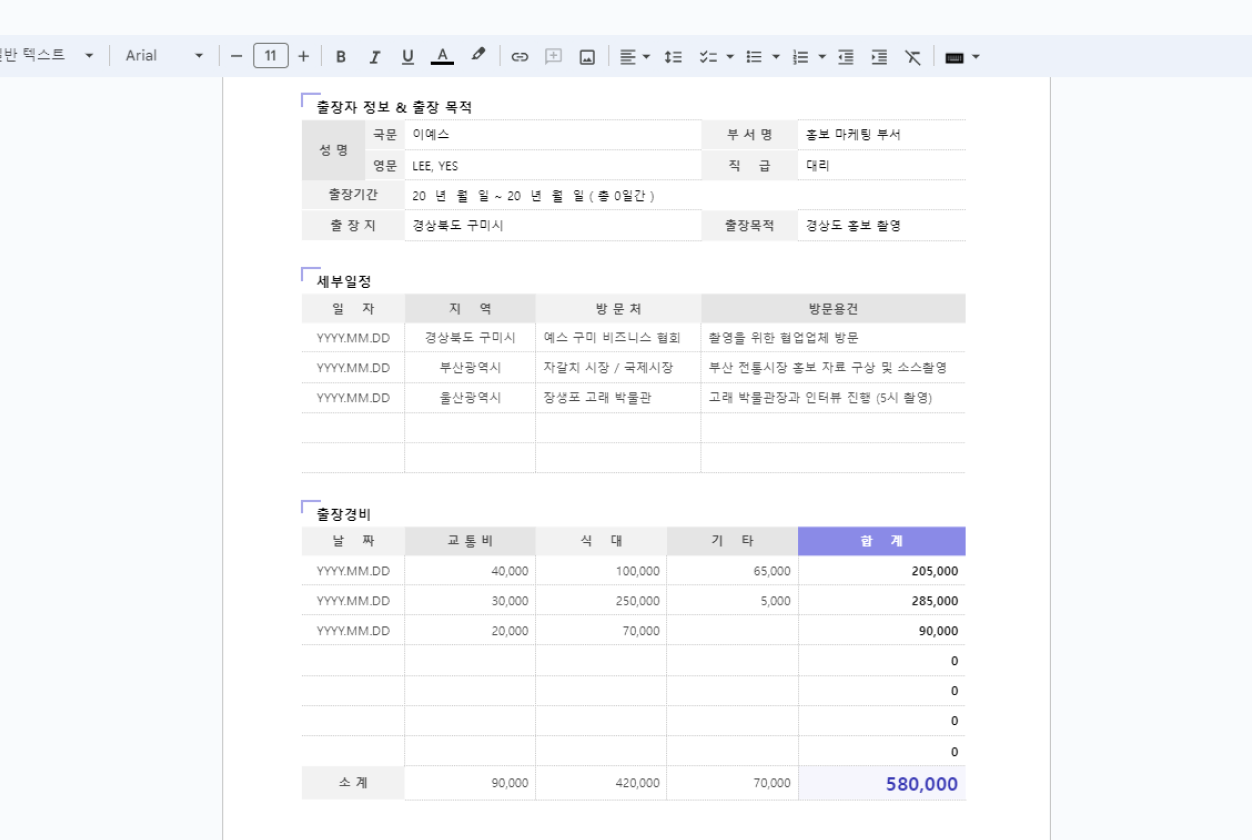Screen dimensions: 1252x840
Task: Toggle underline formatting in toolbar
Action: (408, 56)
